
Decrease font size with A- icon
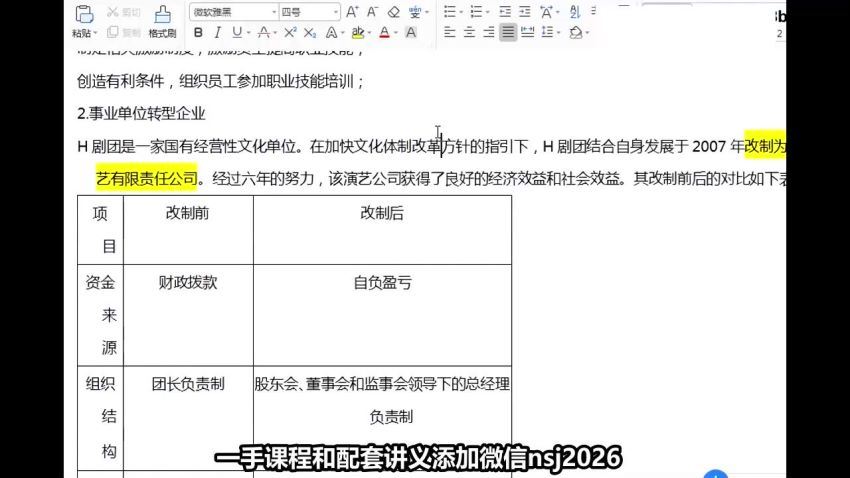pos(372,12)
